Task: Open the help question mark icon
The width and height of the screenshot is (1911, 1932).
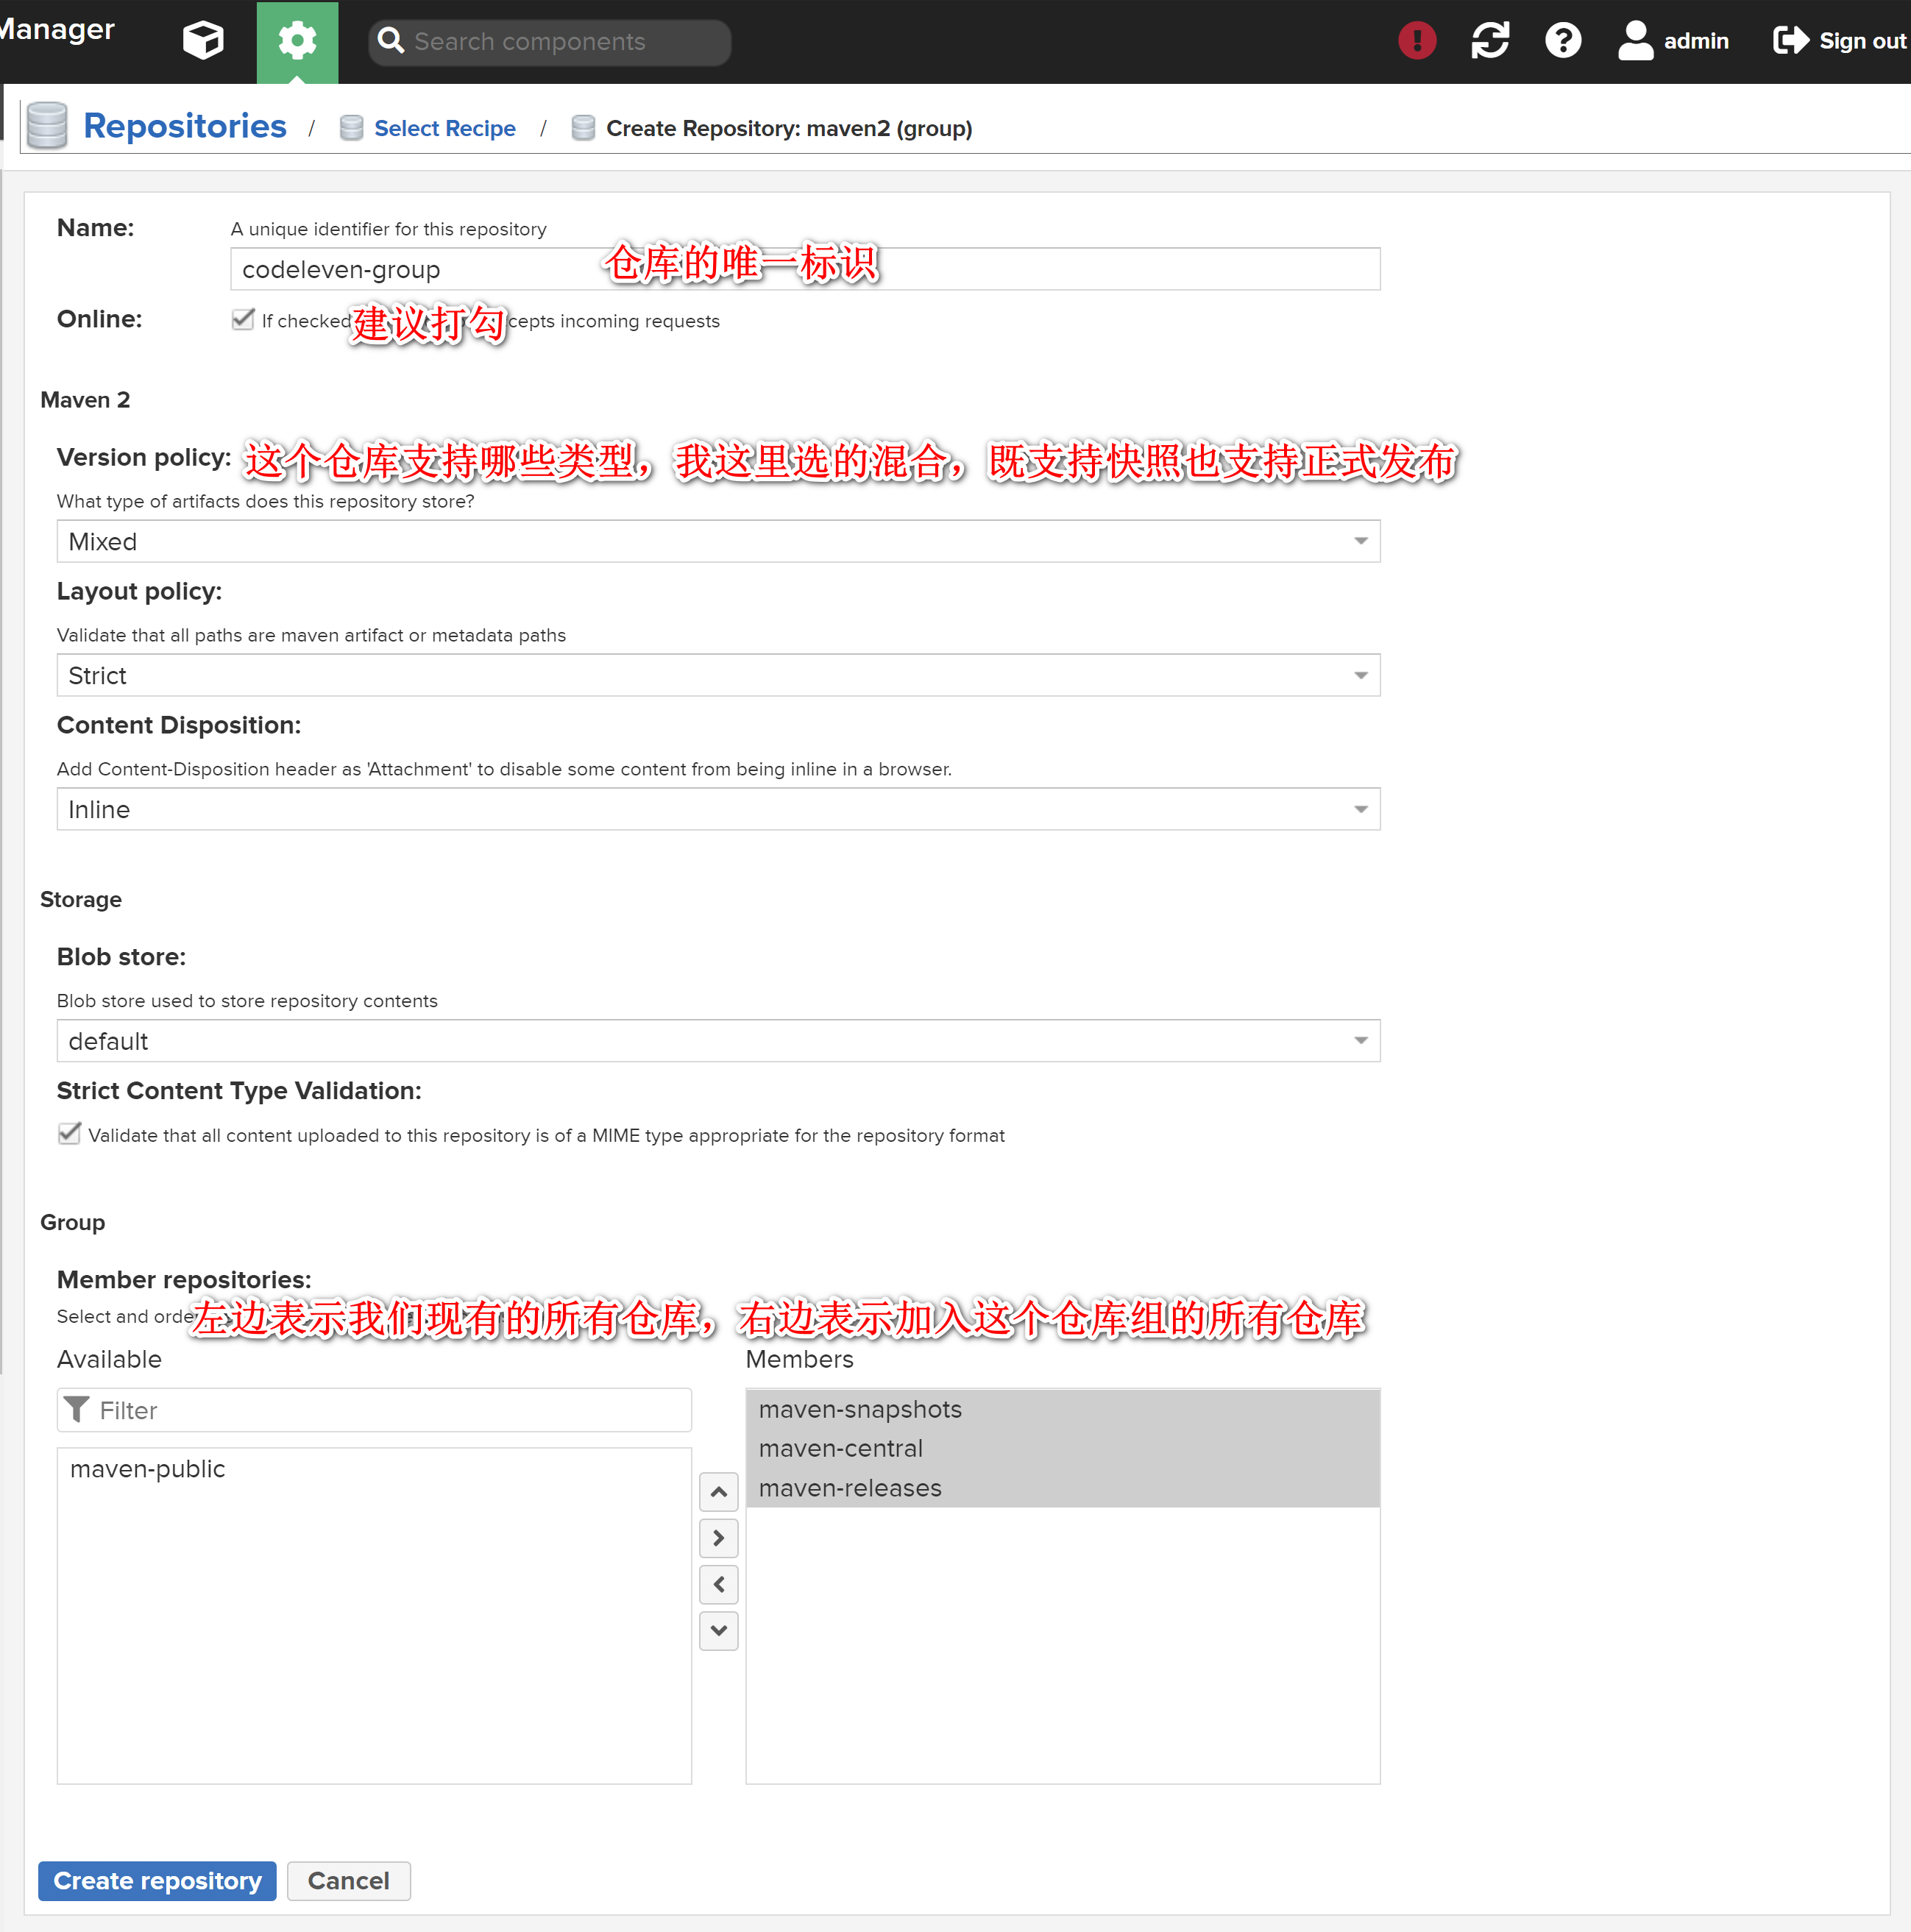Action: (1562, 41)
